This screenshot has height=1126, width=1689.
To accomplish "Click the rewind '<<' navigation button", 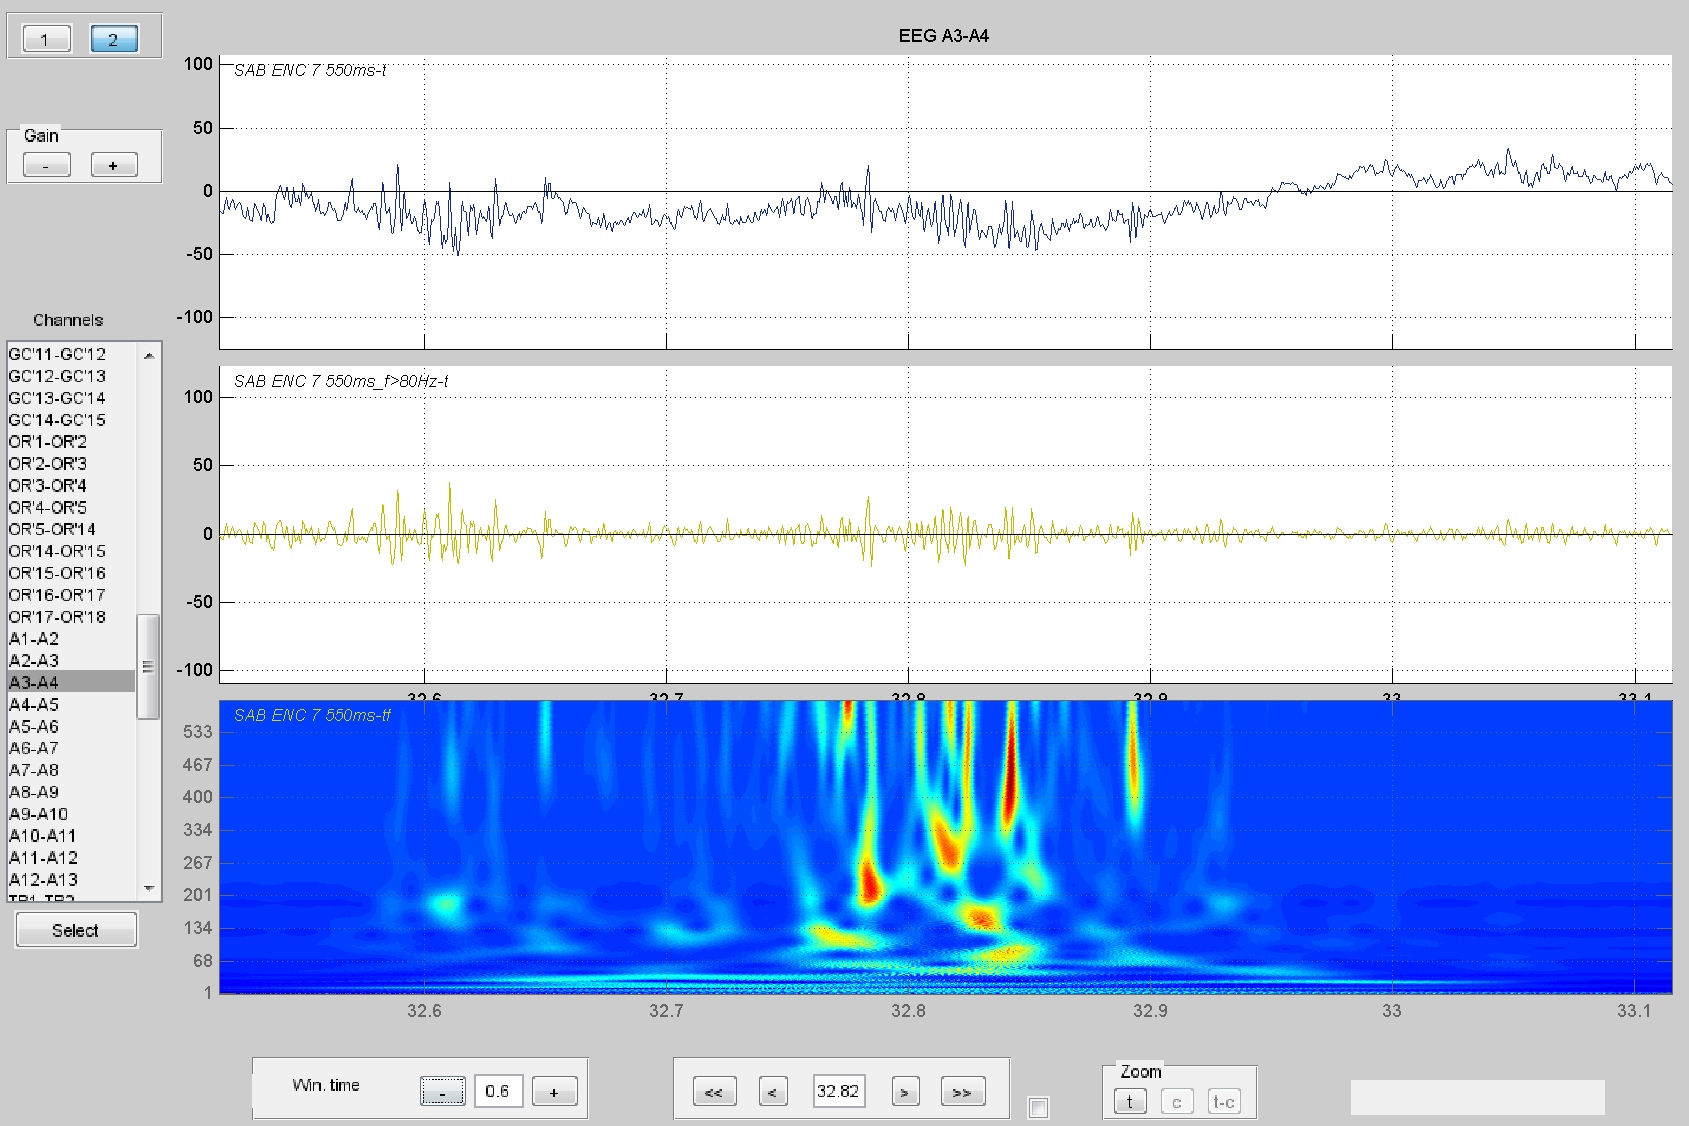I will (x=714, y=1092).
